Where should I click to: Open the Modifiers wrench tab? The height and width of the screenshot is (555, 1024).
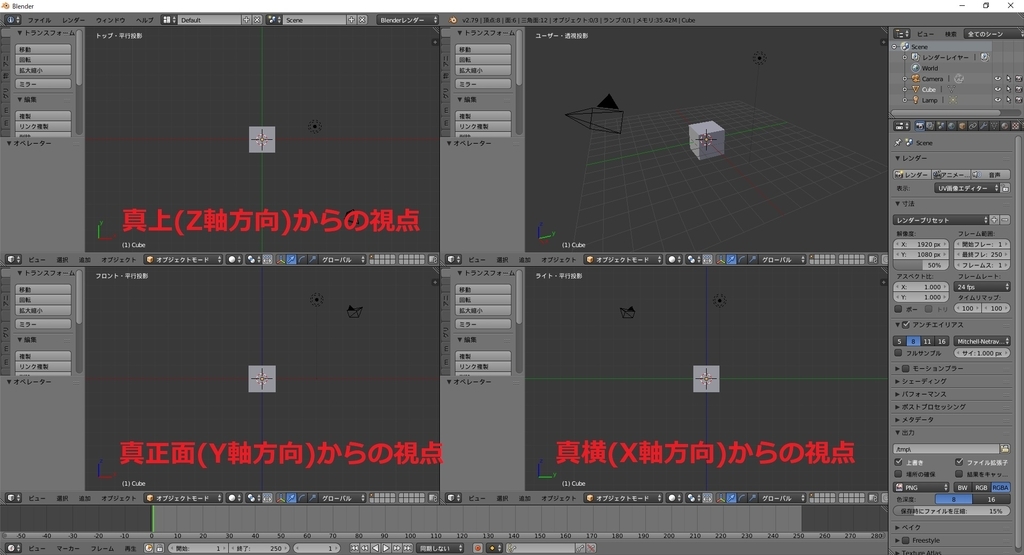point(984,126)
